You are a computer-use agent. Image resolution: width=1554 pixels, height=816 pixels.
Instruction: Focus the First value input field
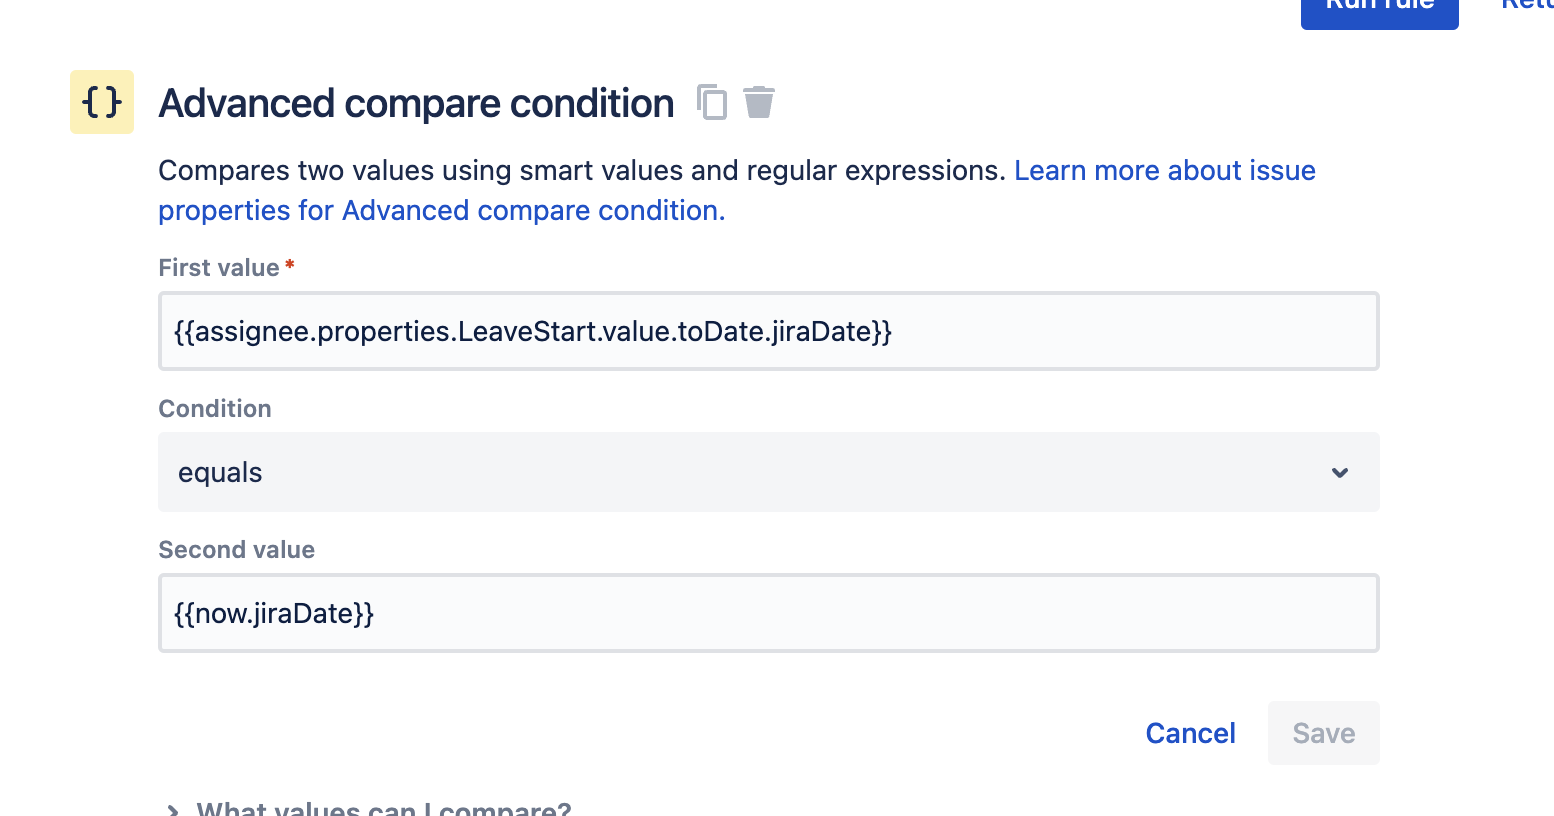[768, 331]
